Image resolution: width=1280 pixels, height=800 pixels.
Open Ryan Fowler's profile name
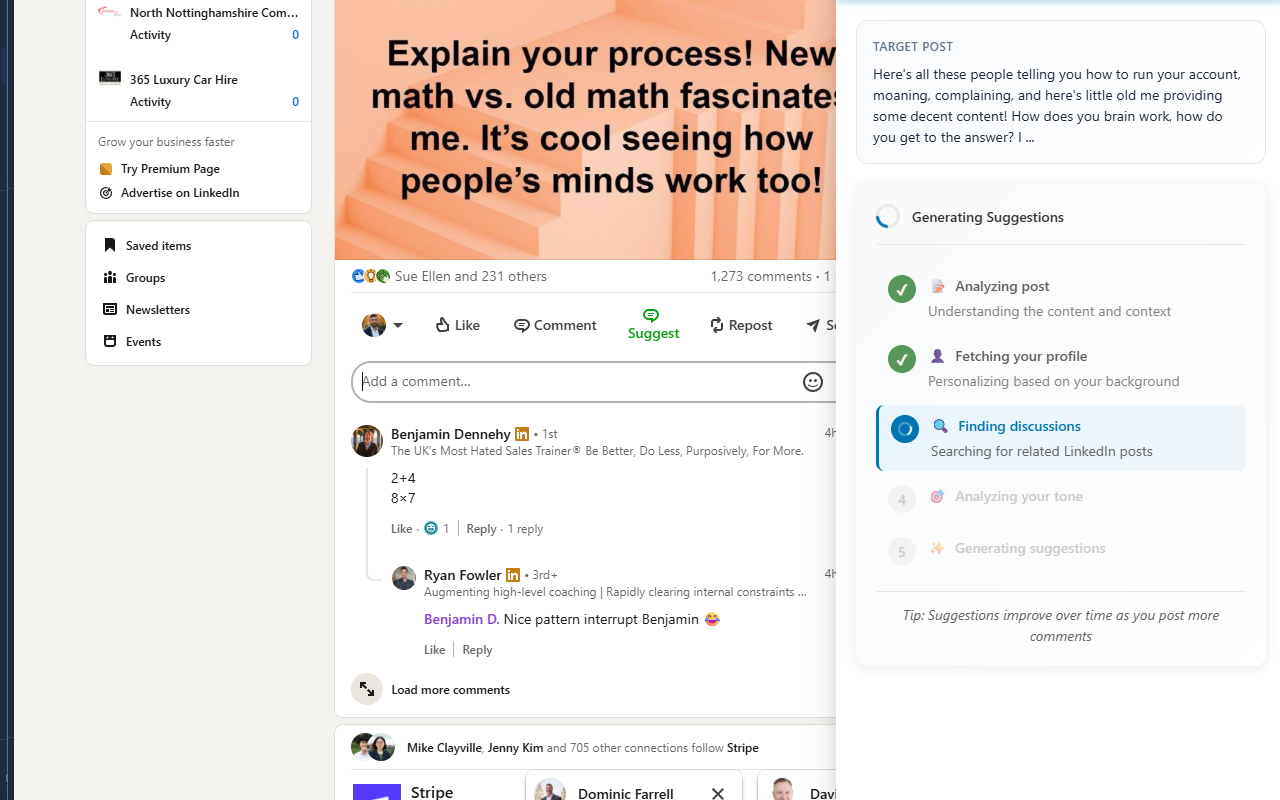pyautogui.click(x=462, y=575)
